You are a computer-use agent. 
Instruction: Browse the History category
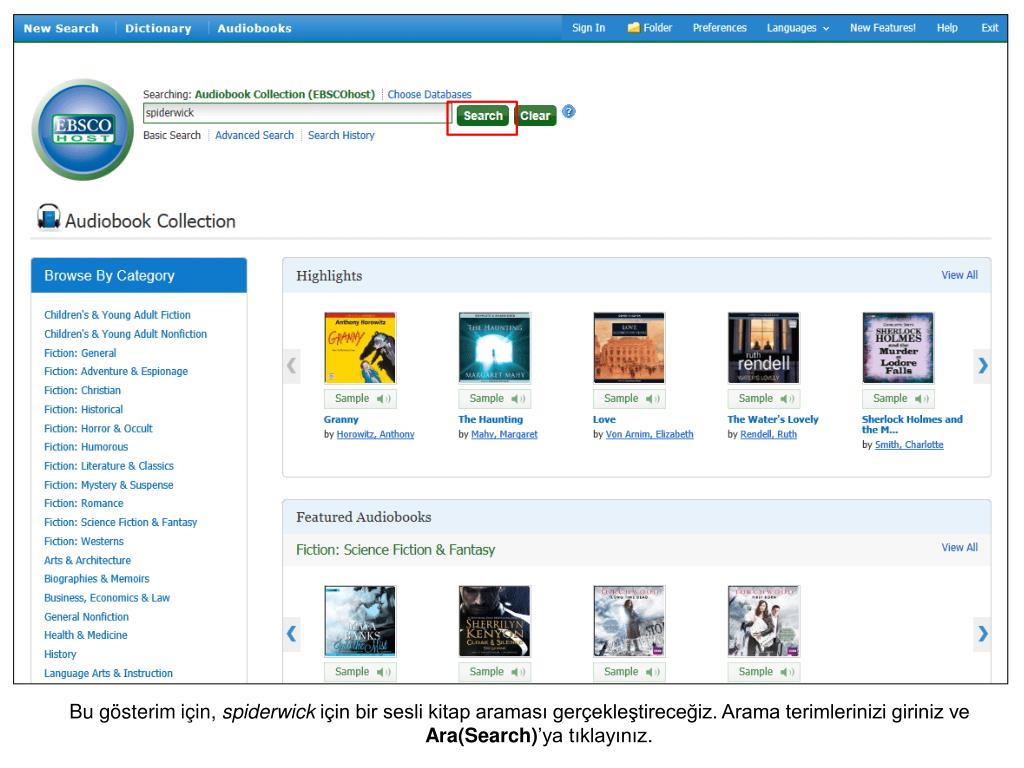click(x=60, y=654)
